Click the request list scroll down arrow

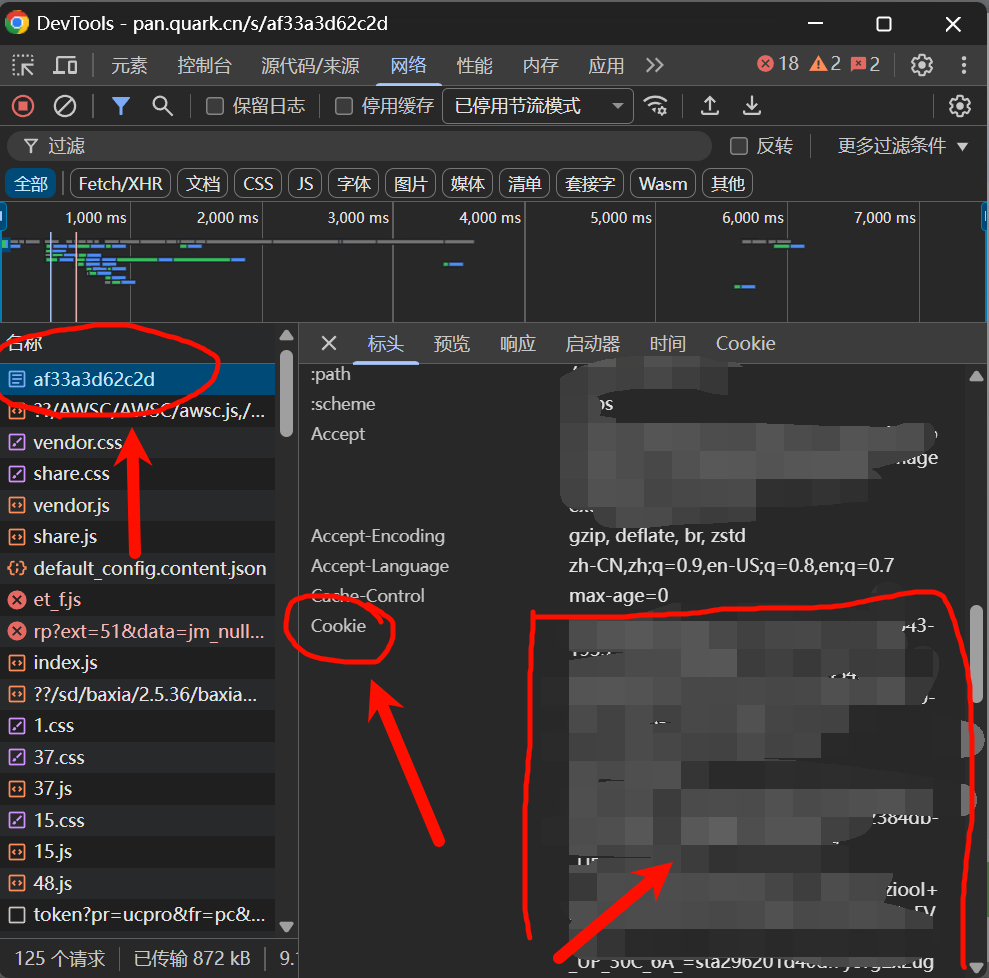286,926
